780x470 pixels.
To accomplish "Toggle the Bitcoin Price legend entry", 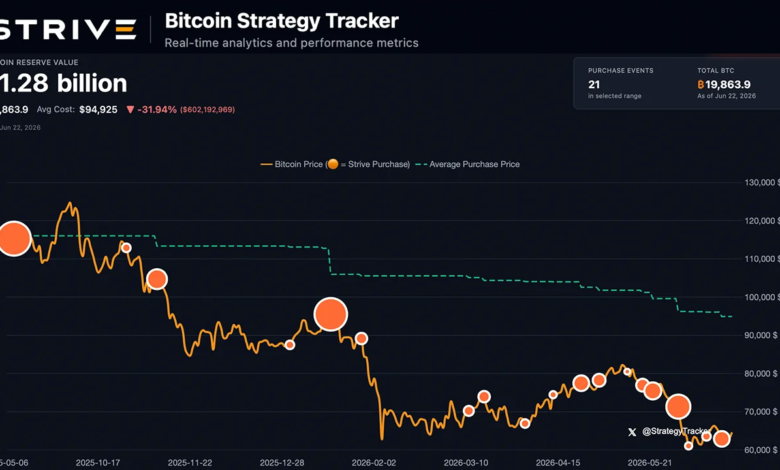I will pyautogui.click(x=335, y=164).
